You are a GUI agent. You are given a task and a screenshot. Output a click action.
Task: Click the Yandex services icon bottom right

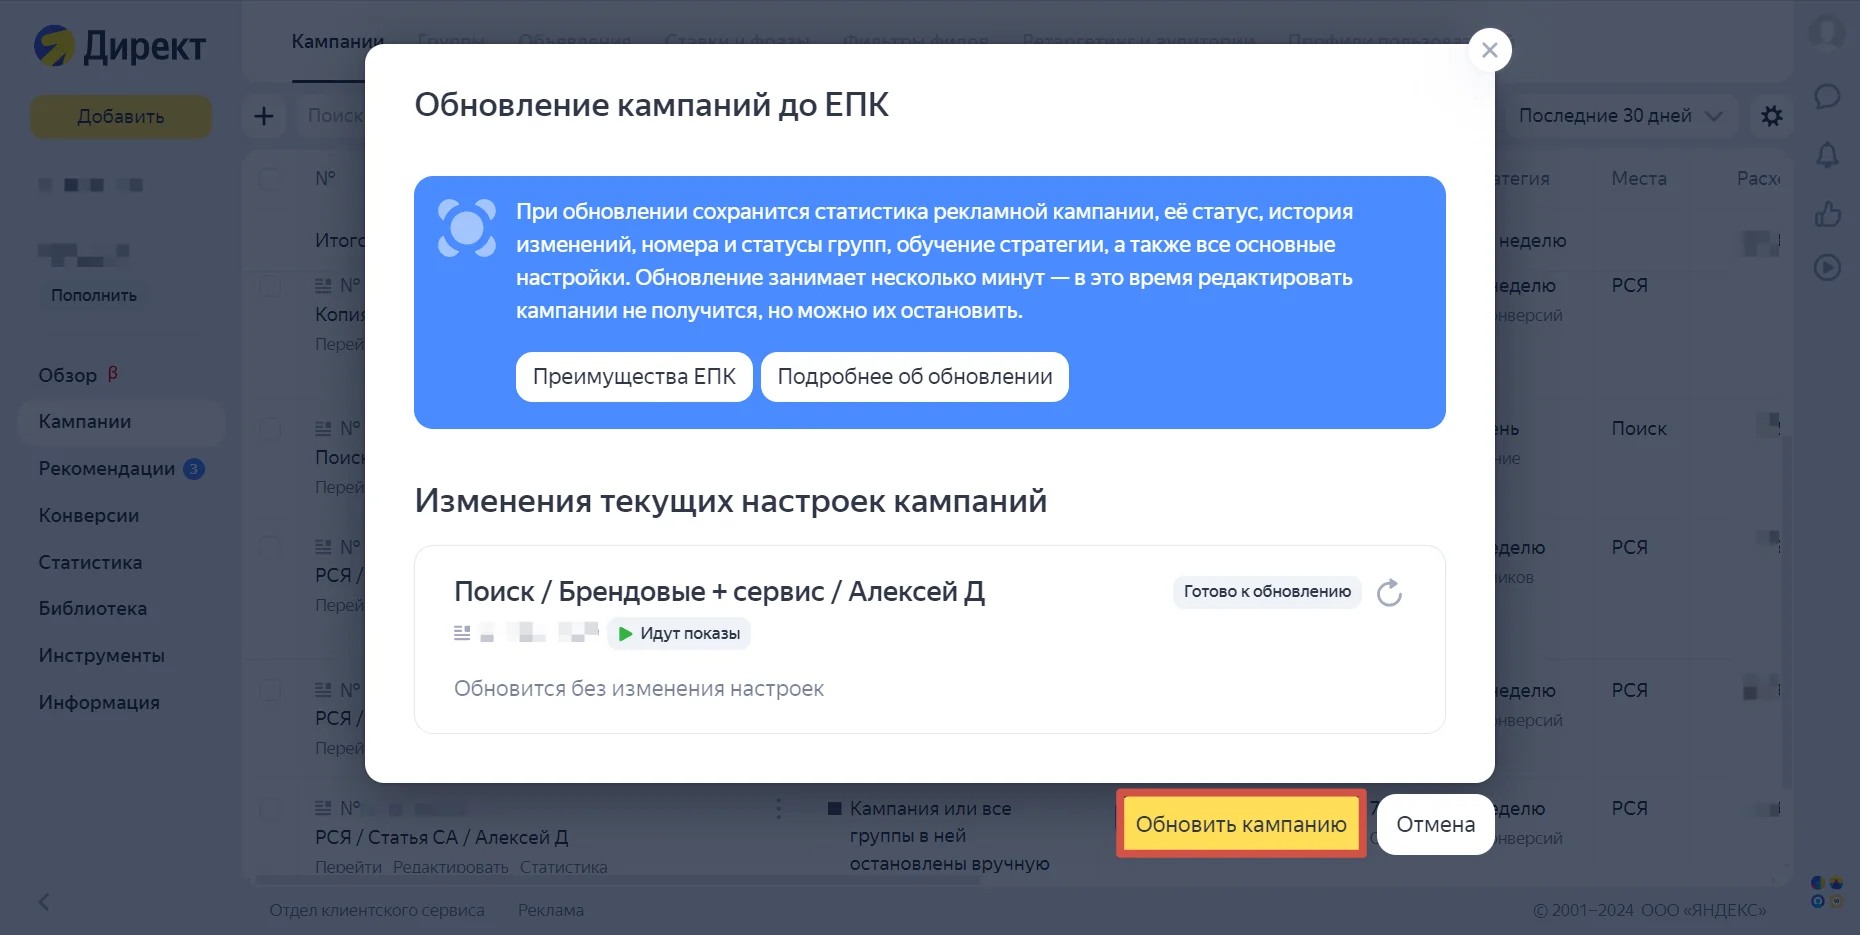pyautogui.click(x=1827, y=892)
